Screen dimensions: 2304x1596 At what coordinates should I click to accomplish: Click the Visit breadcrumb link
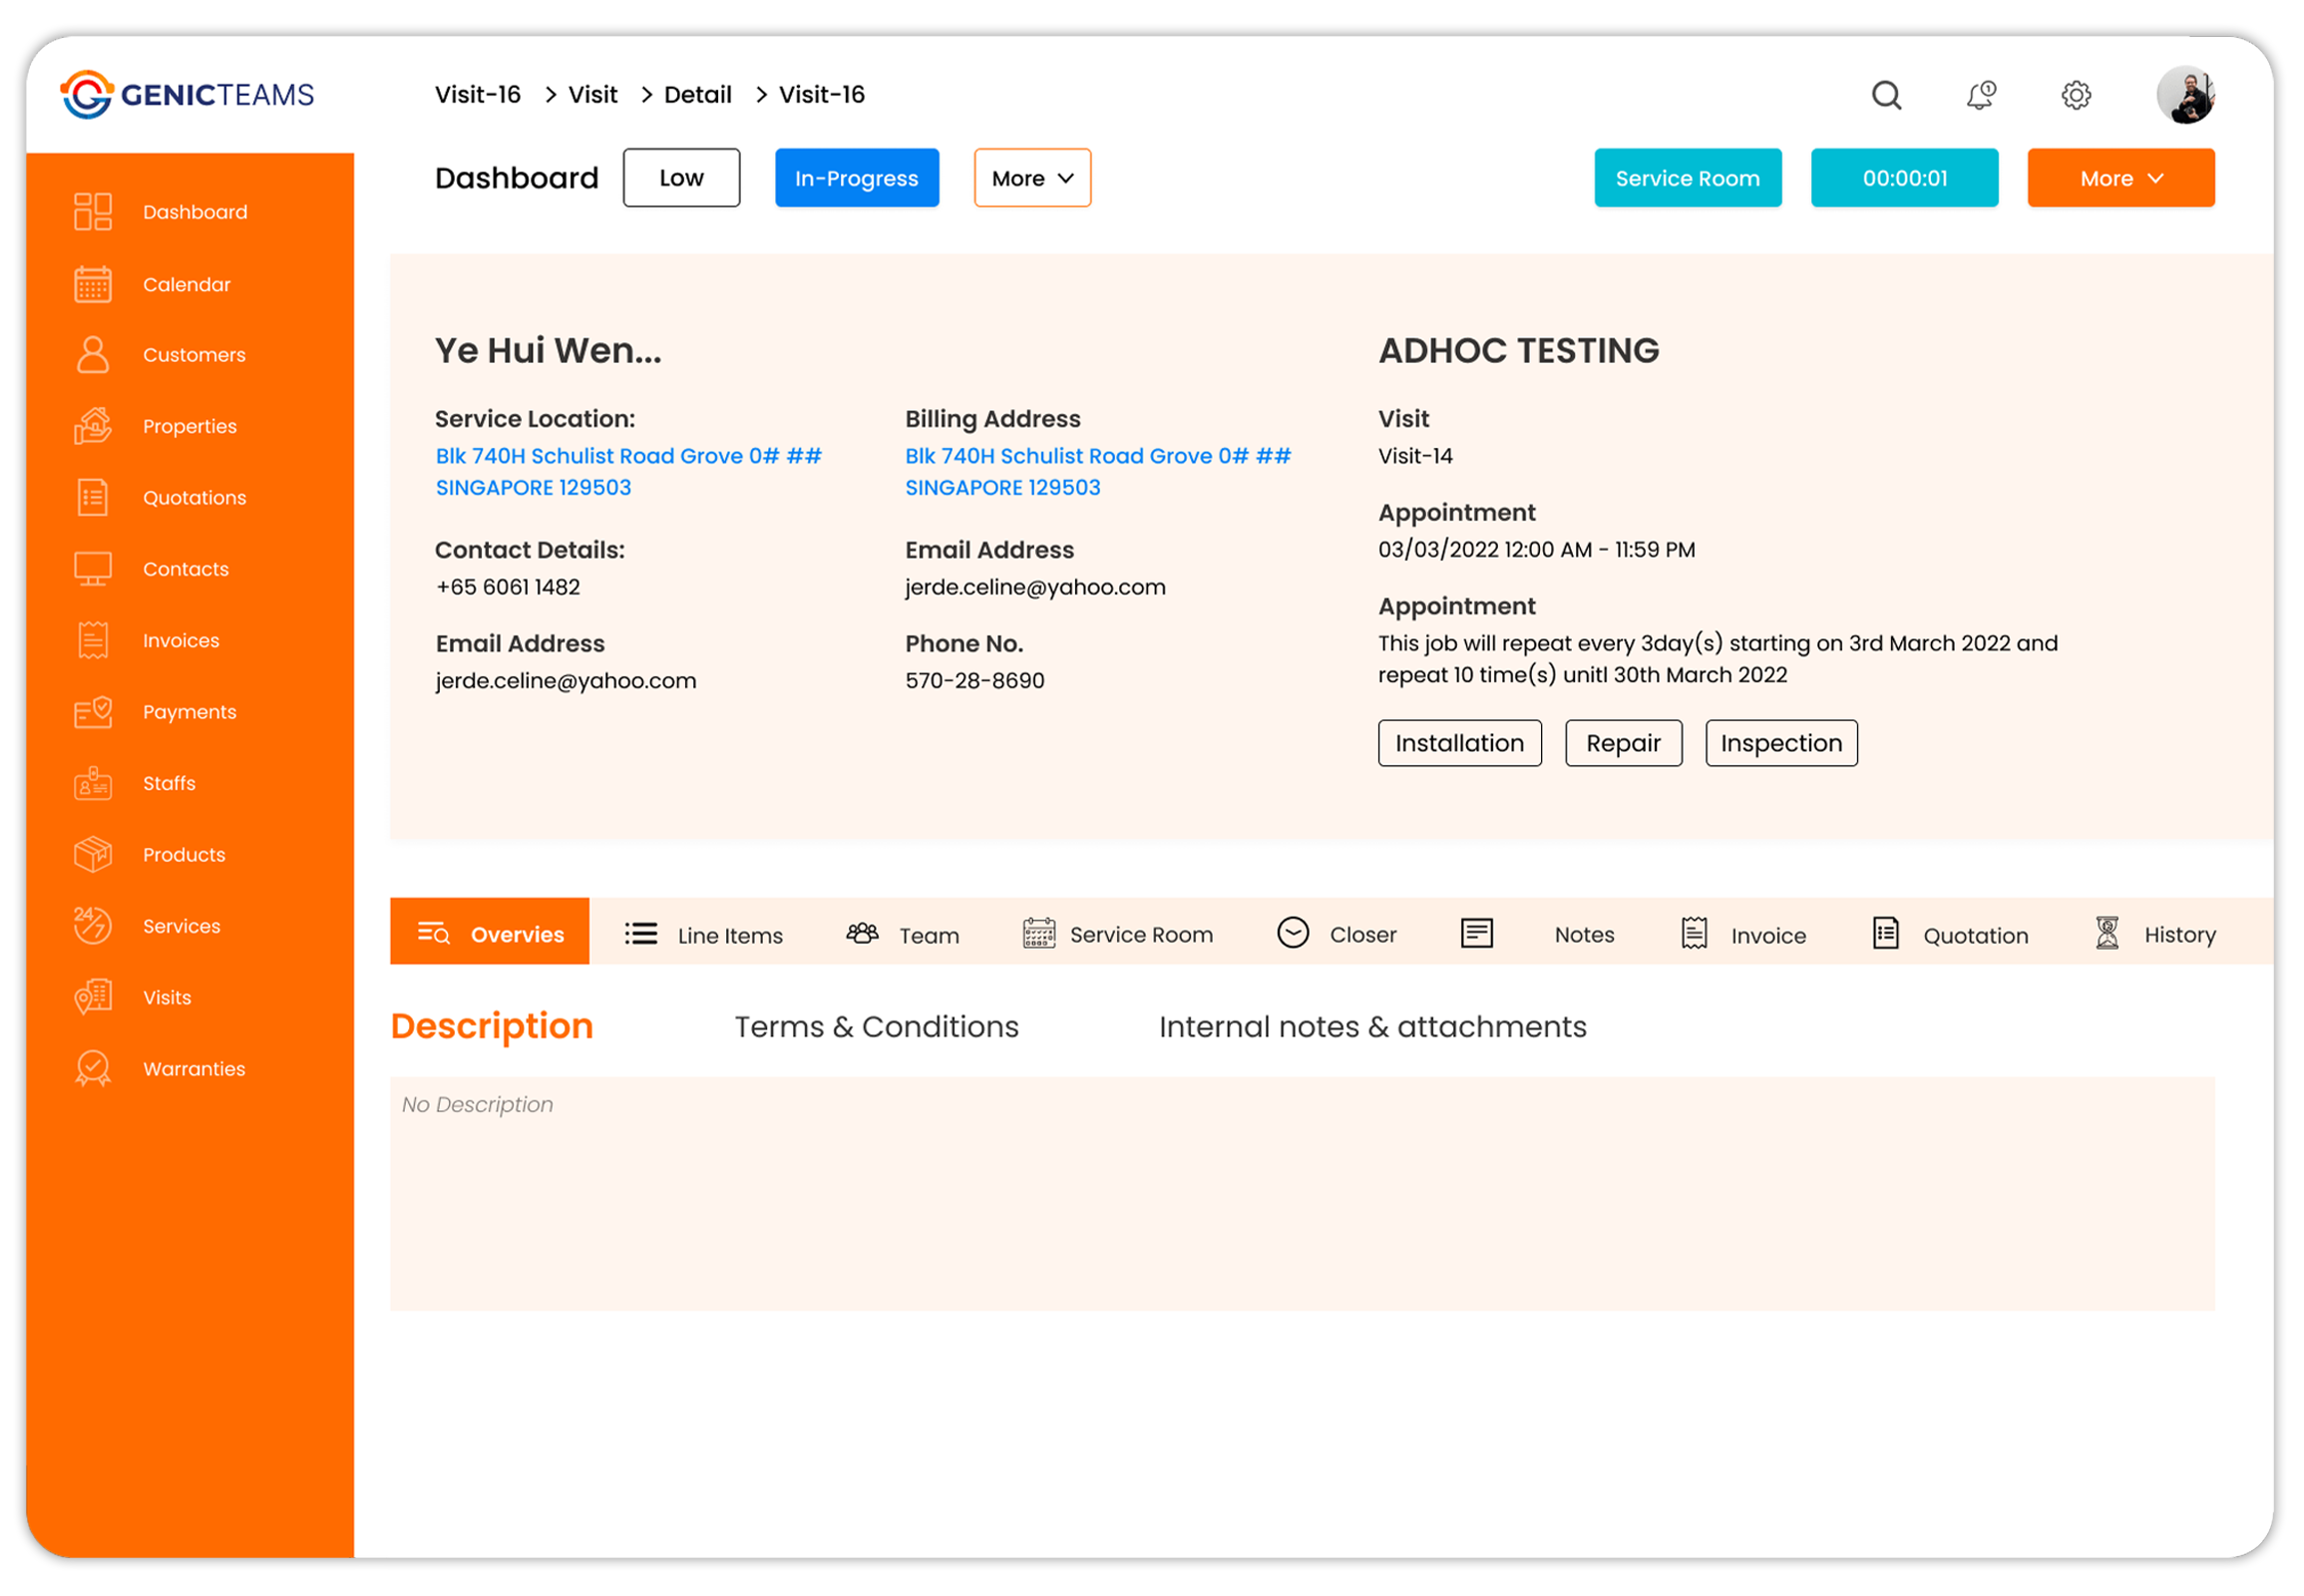click(x=593, y=95)
